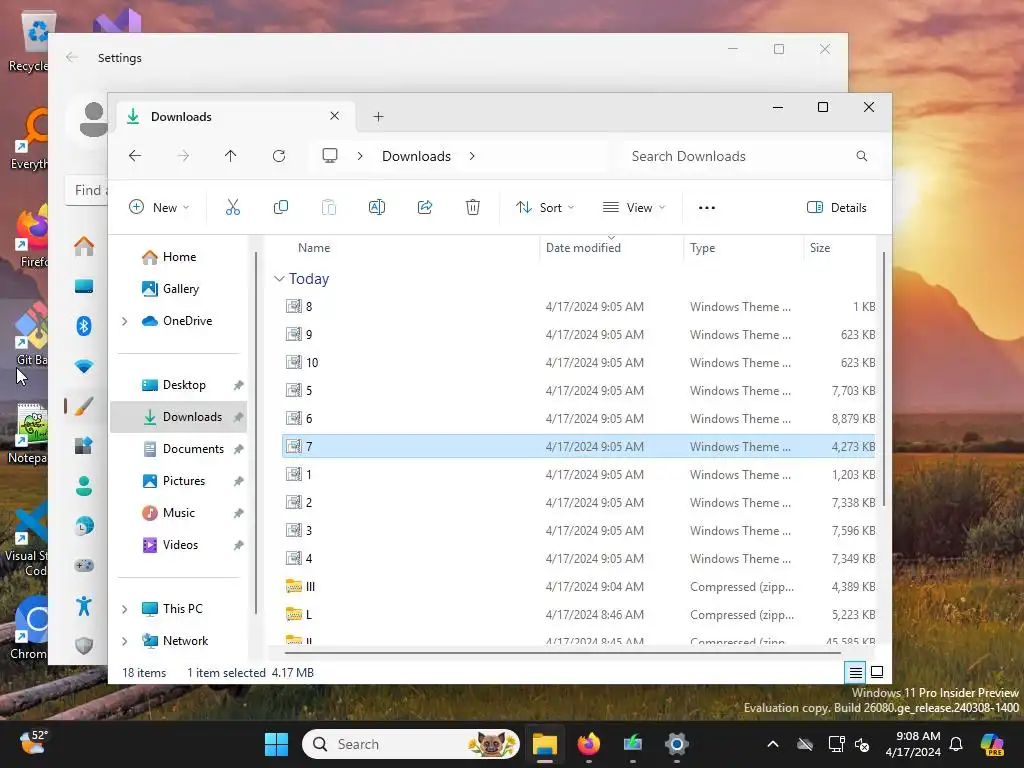1024x768 pixels.
Task: Expand chevron after Downloads in address bar
Action: coord(472,156)
